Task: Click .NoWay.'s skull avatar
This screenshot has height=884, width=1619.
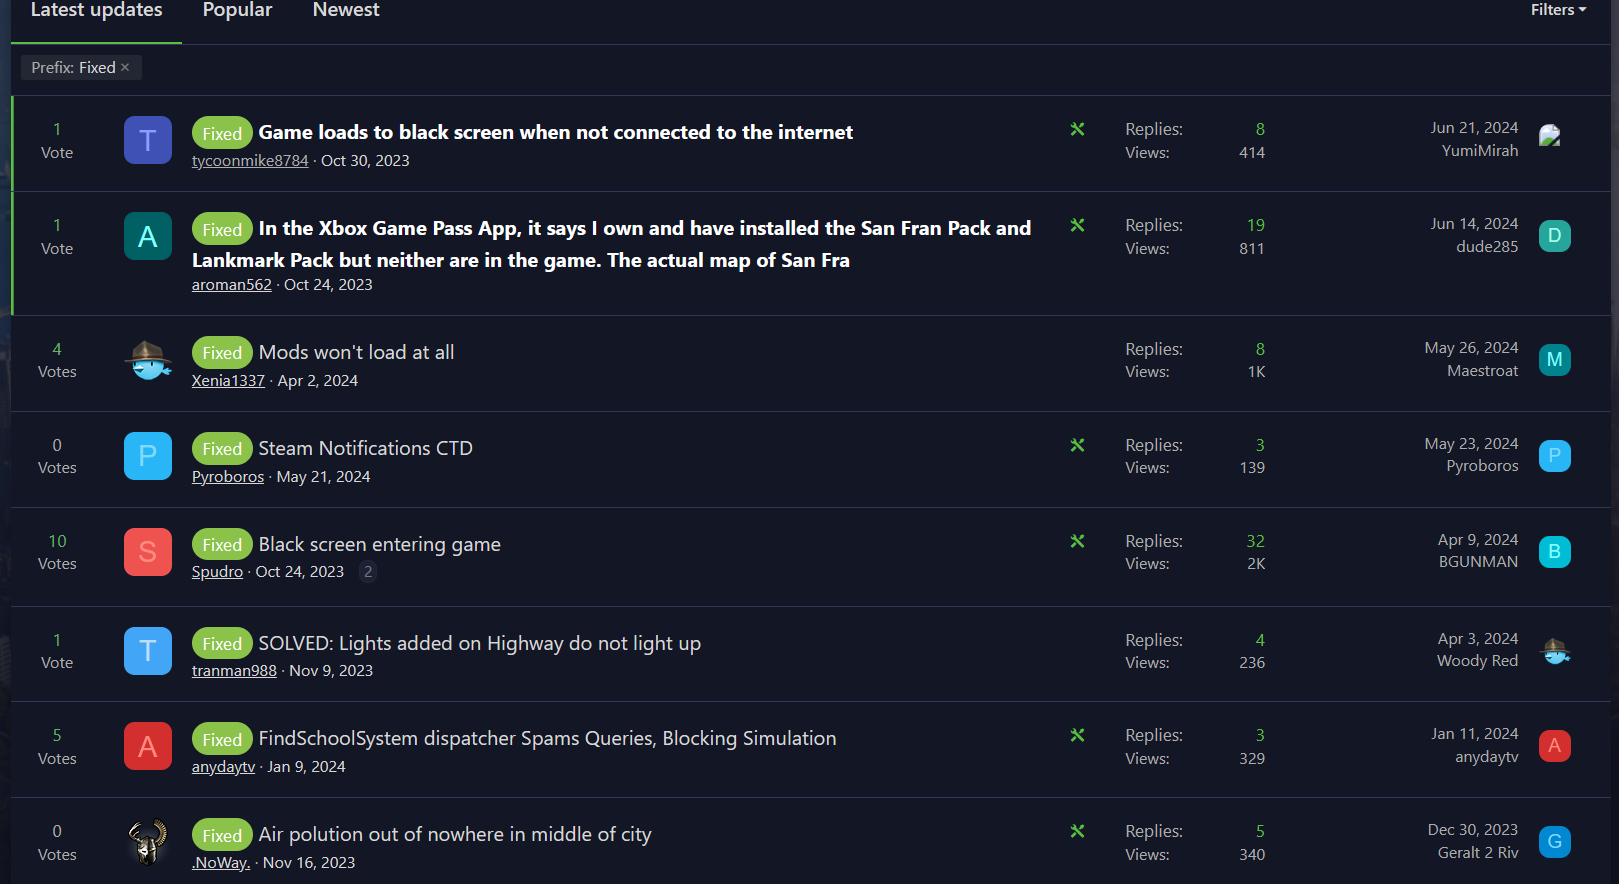Action: pyautogui.click(x=147, y=841)
